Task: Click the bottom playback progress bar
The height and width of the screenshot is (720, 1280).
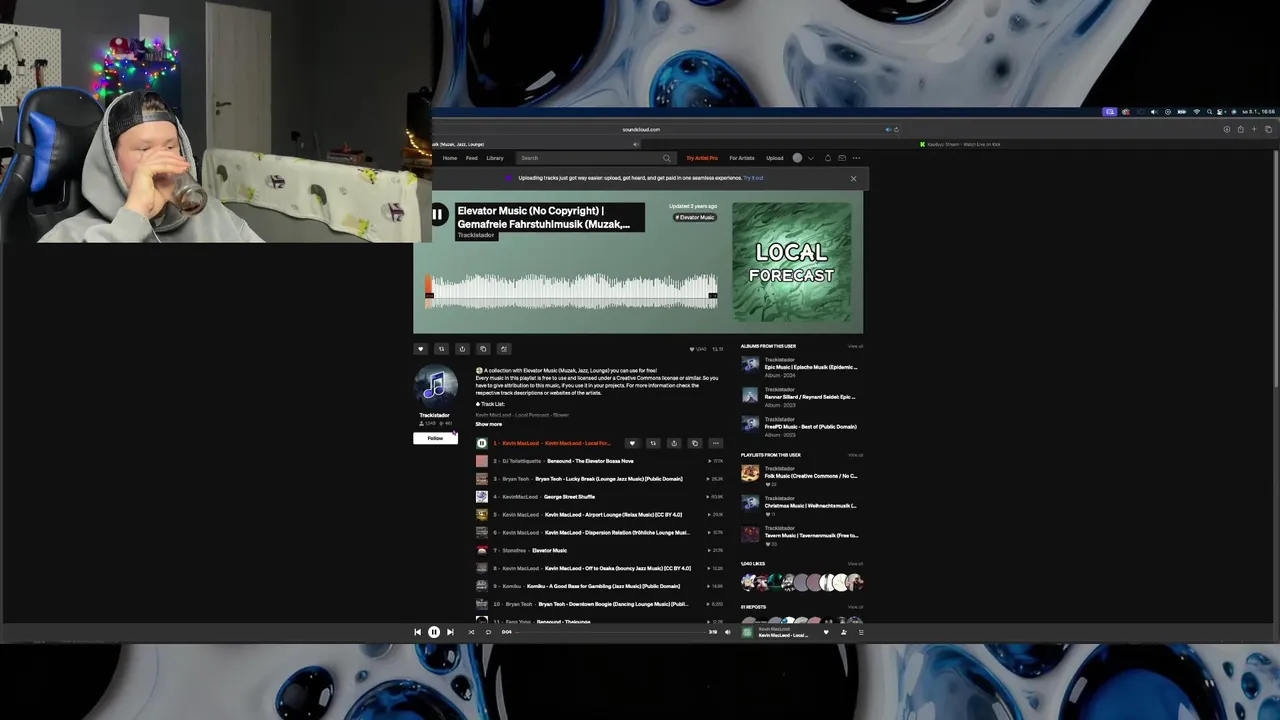Action: click(x=610, y=632)
